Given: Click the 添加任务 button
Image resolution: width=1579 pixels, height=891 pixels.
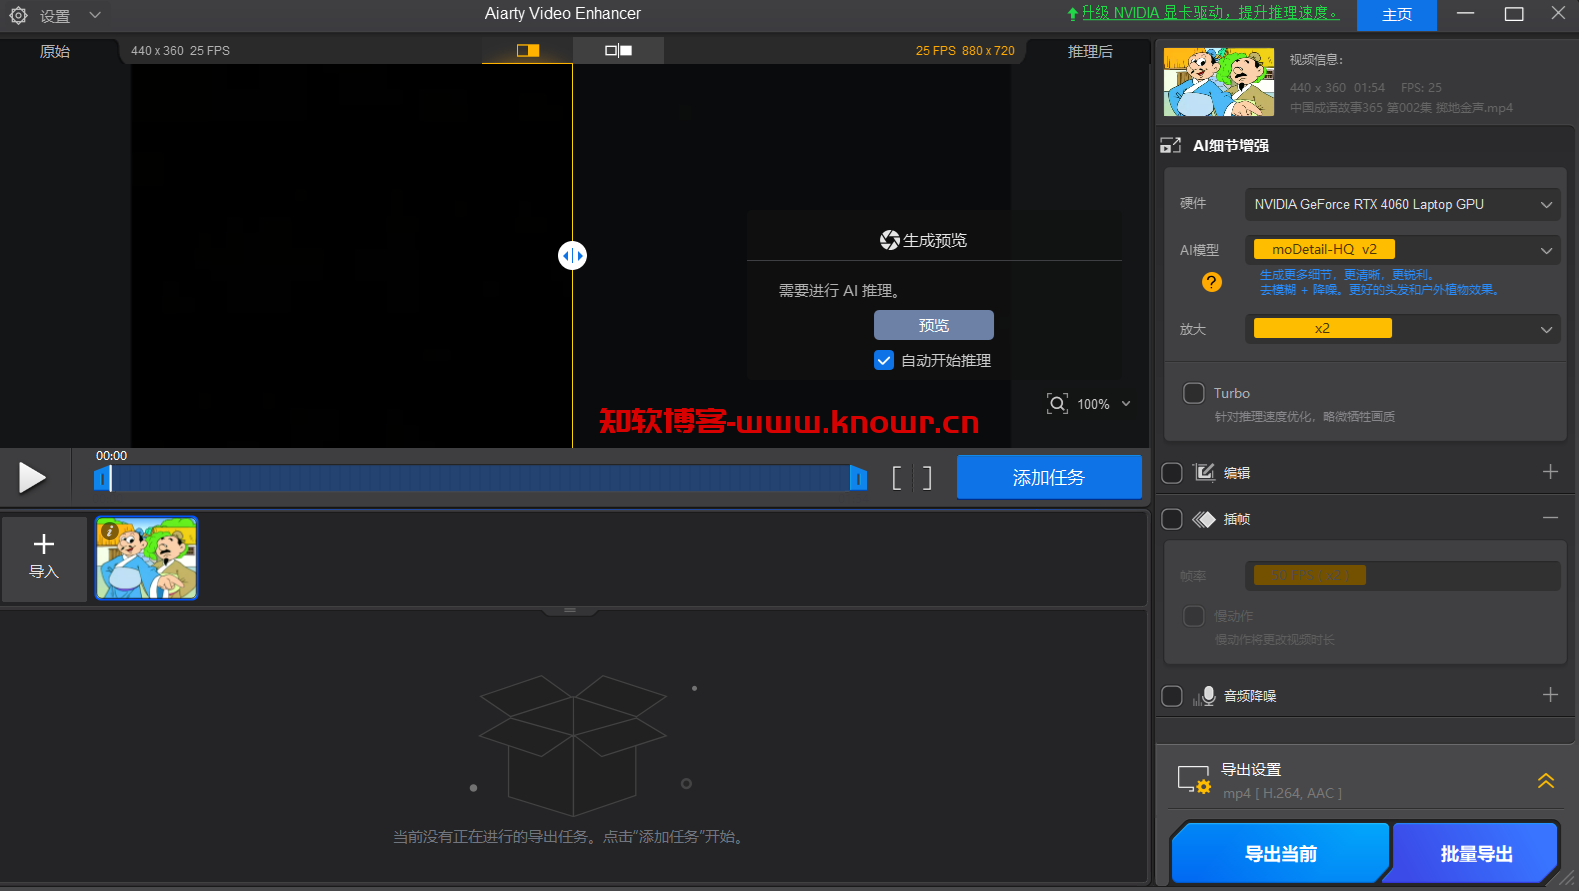Looking at the screenshot, I should pyautogui.click(x=1049, y=477).
